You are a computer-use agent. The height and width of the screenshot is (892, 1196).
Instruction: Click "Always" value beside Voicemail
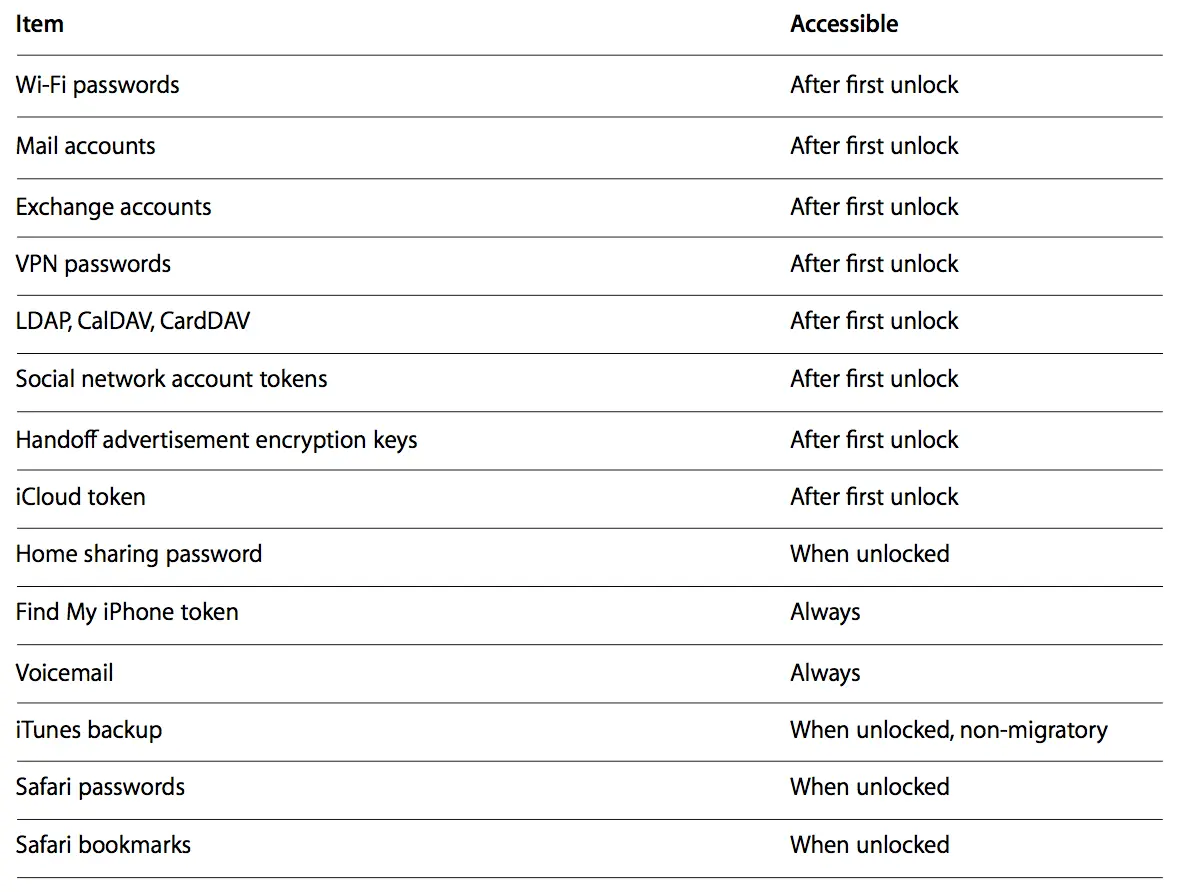pos(825,673)
